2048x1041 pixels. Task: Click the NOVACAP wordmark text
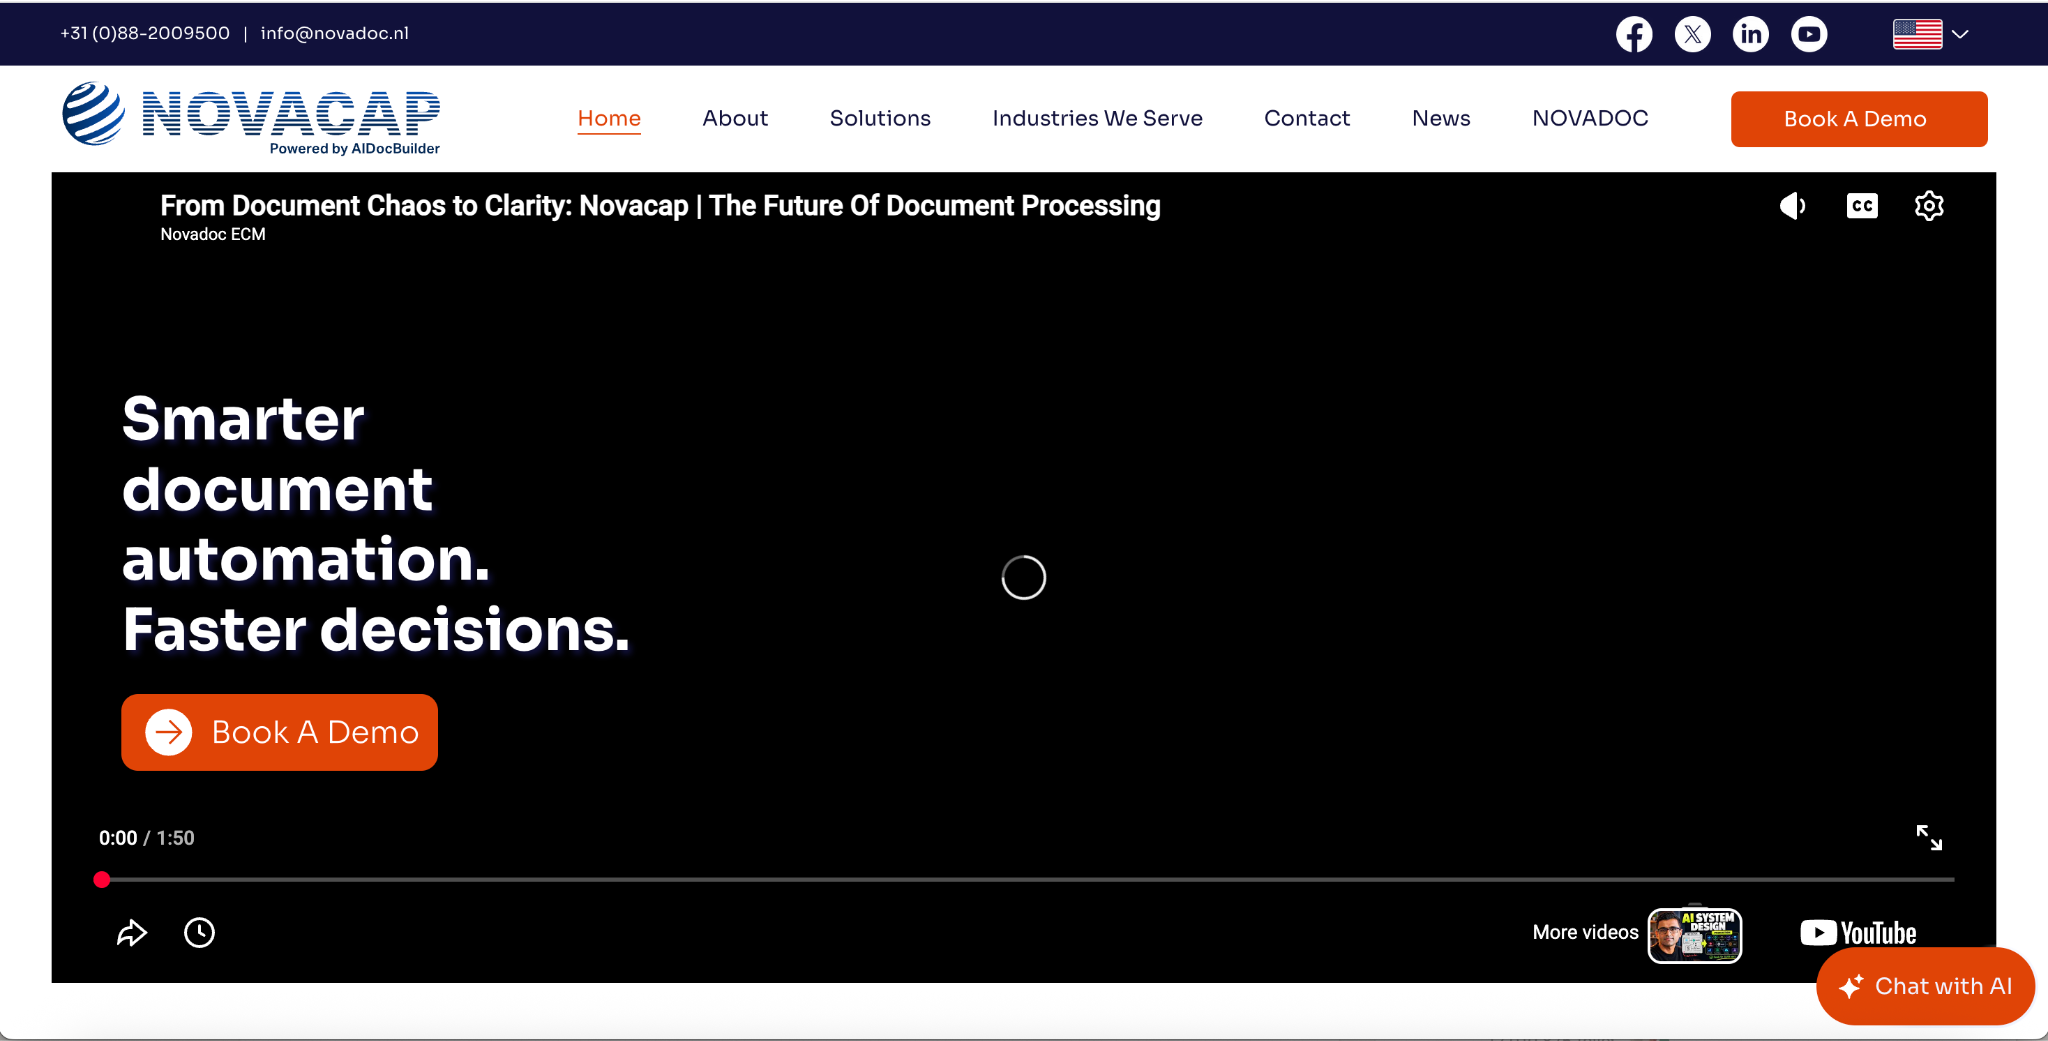point(291,113)
